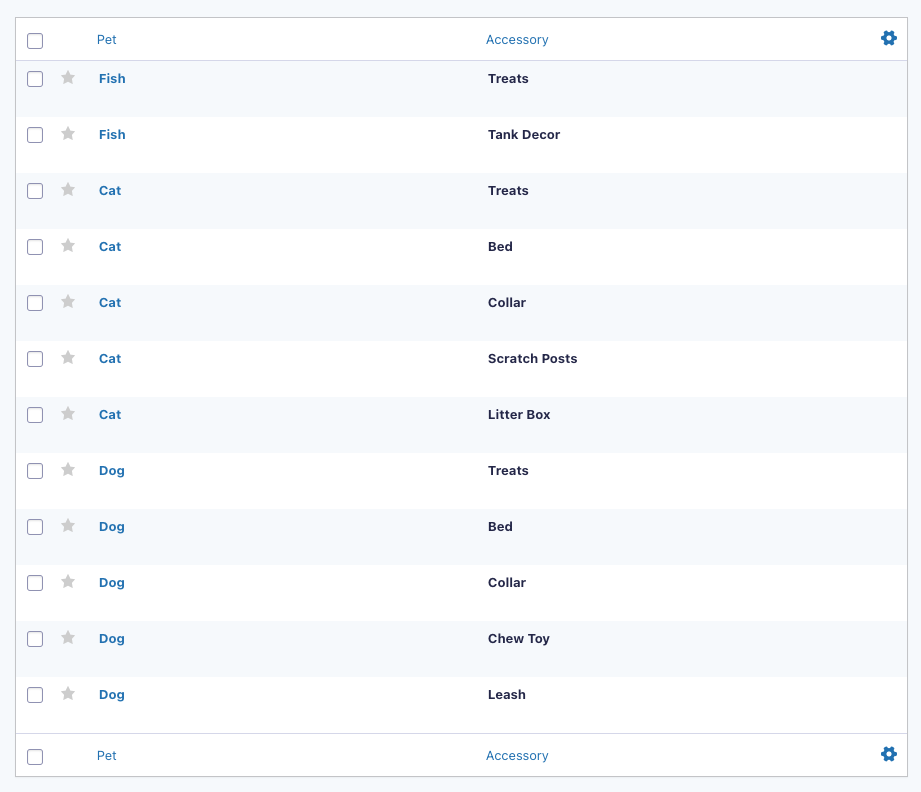Click the 'Litter Box' accessory cell
This screenshot has height=792, width=921.
[519, 415]
